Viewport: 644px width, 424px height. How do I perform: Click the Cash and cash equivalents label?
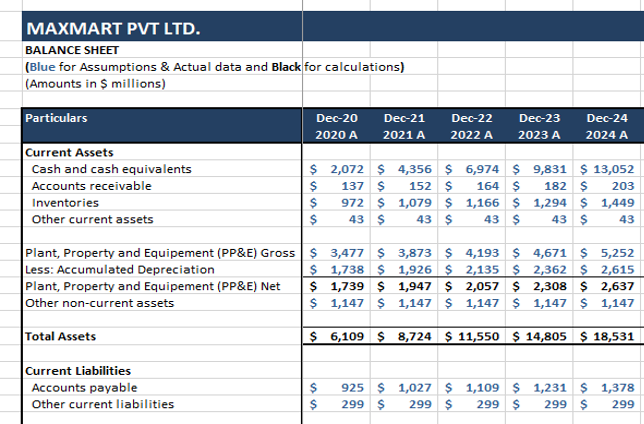112,169
